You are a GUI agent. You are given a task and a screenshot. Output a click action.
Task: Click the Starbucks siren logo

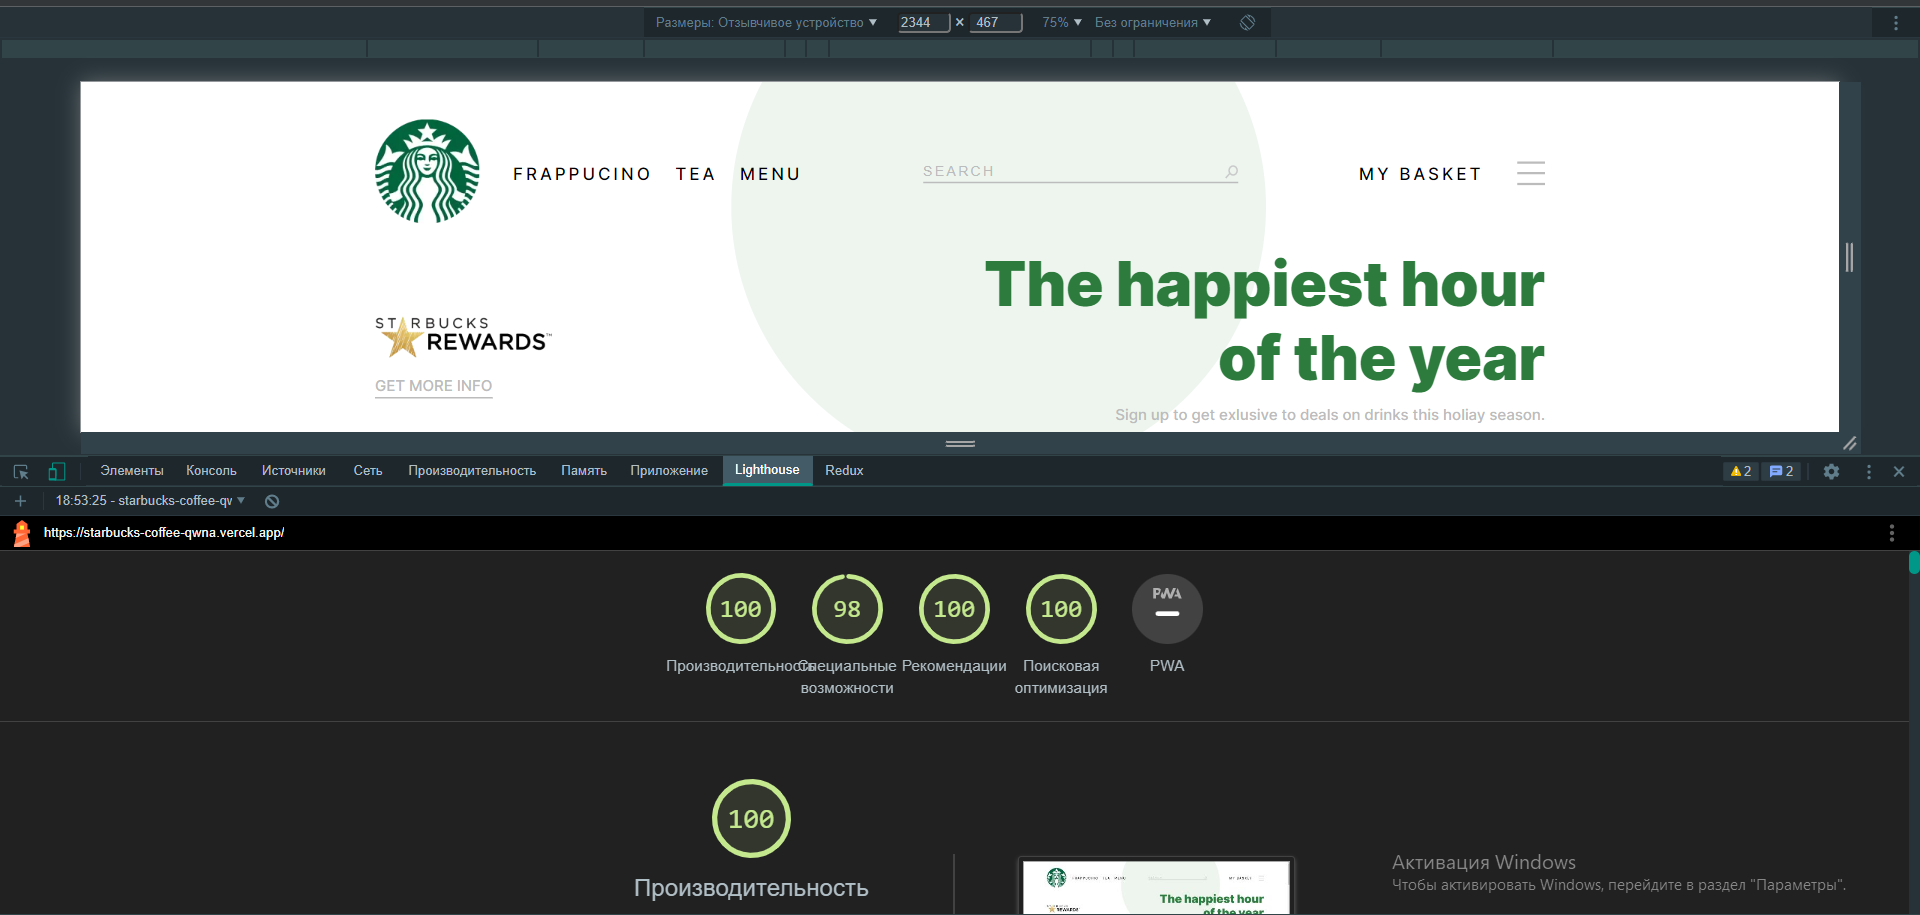(x=427, y=170)
